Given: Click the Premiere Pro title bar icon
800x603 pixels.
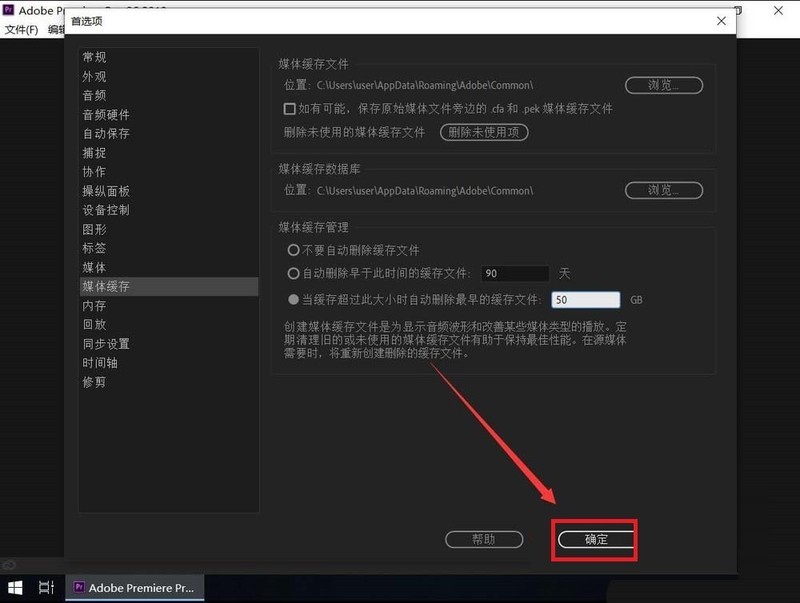Looking at the screenshot, I should [8, 10].
